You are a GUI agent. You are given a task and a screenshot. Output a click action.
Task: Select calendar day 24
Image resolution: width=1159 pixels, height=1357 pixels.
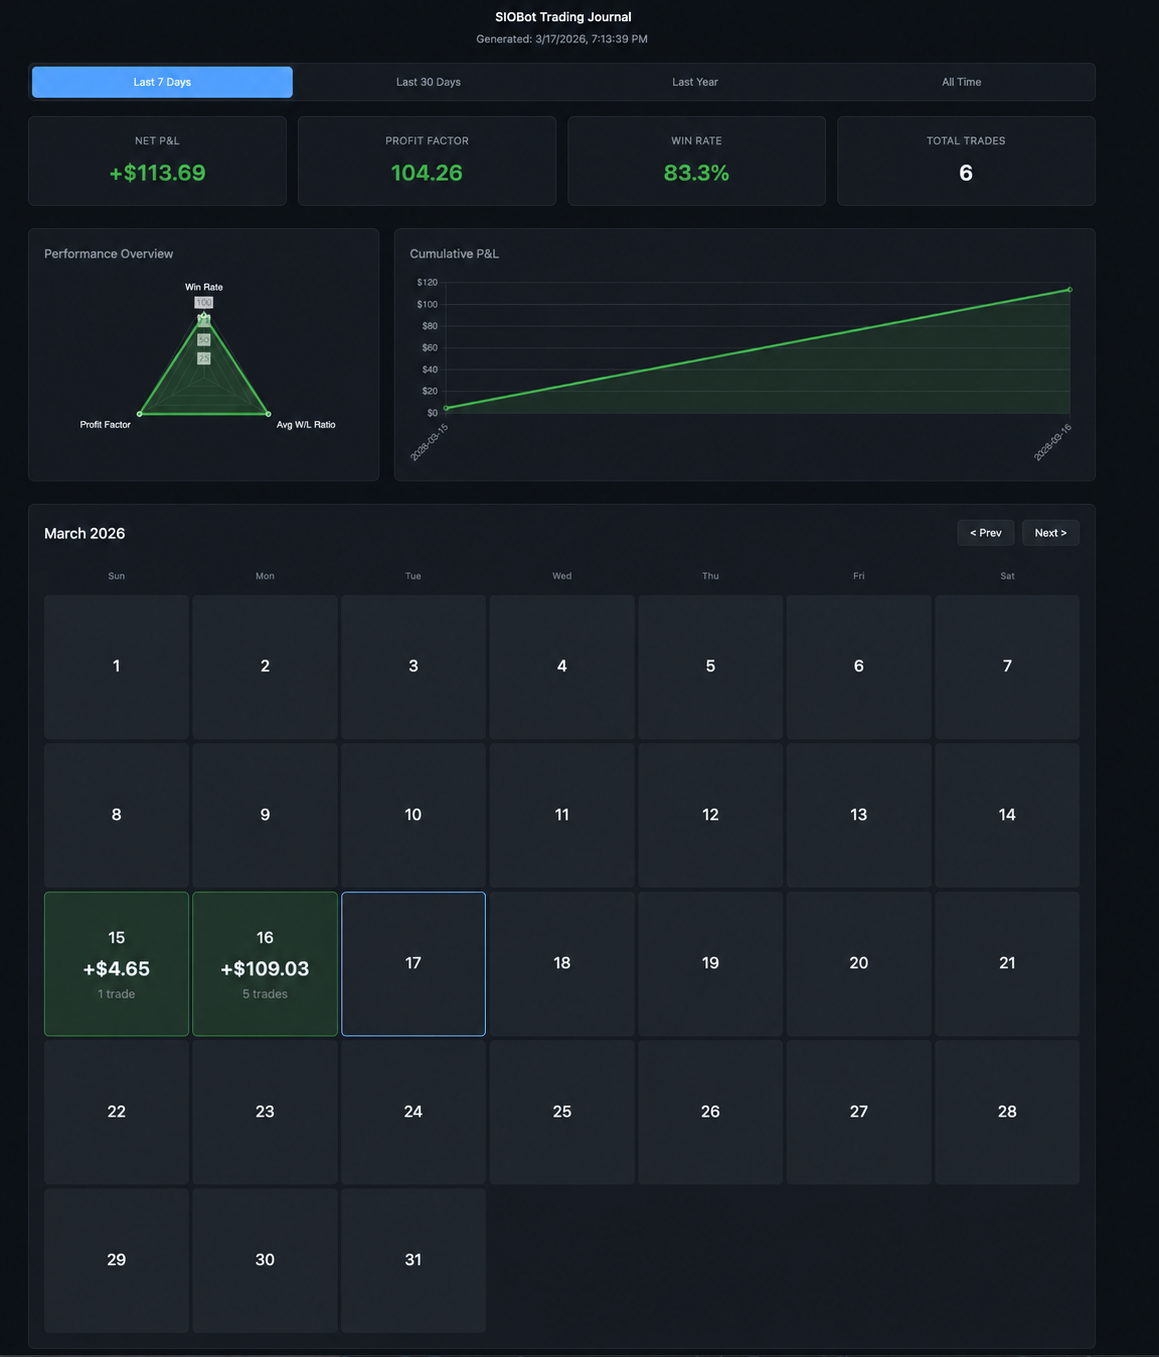point(413,1112)
